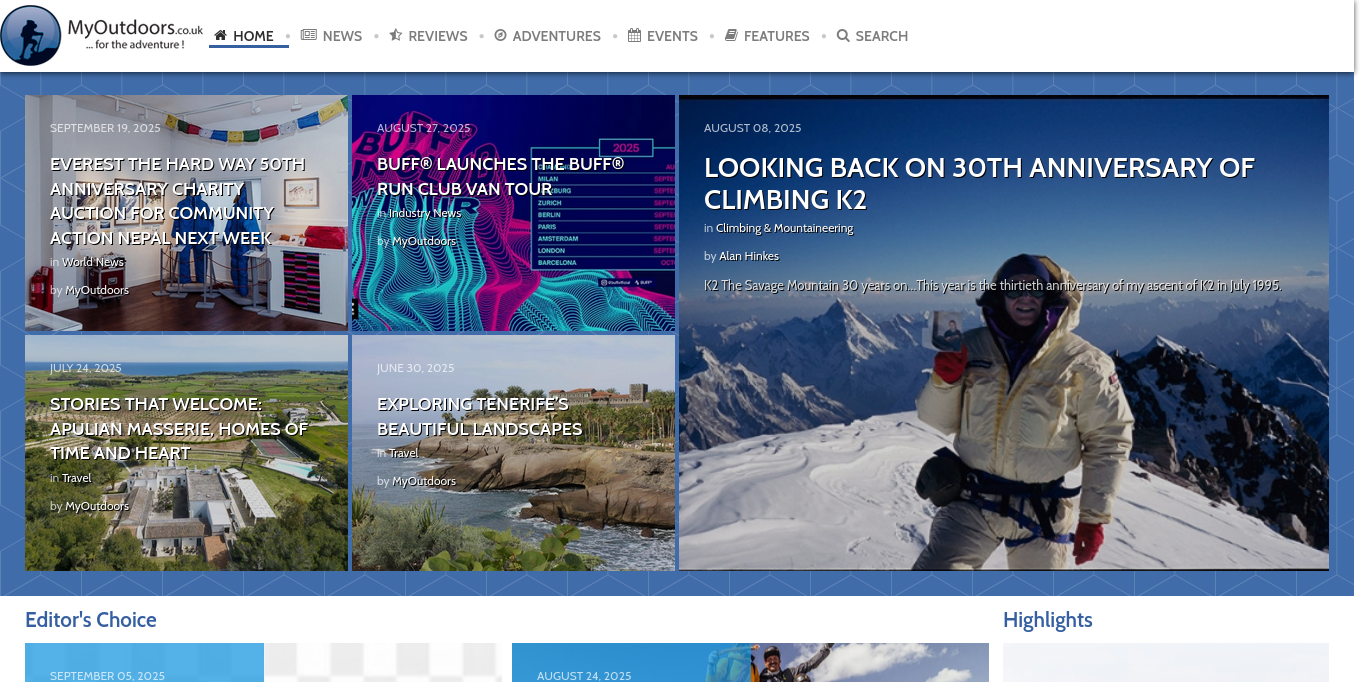This screenshot has width=1366, height=682.
Task: Open the BUFF Run Club Van Tour article
Action: tap(500, 176)
